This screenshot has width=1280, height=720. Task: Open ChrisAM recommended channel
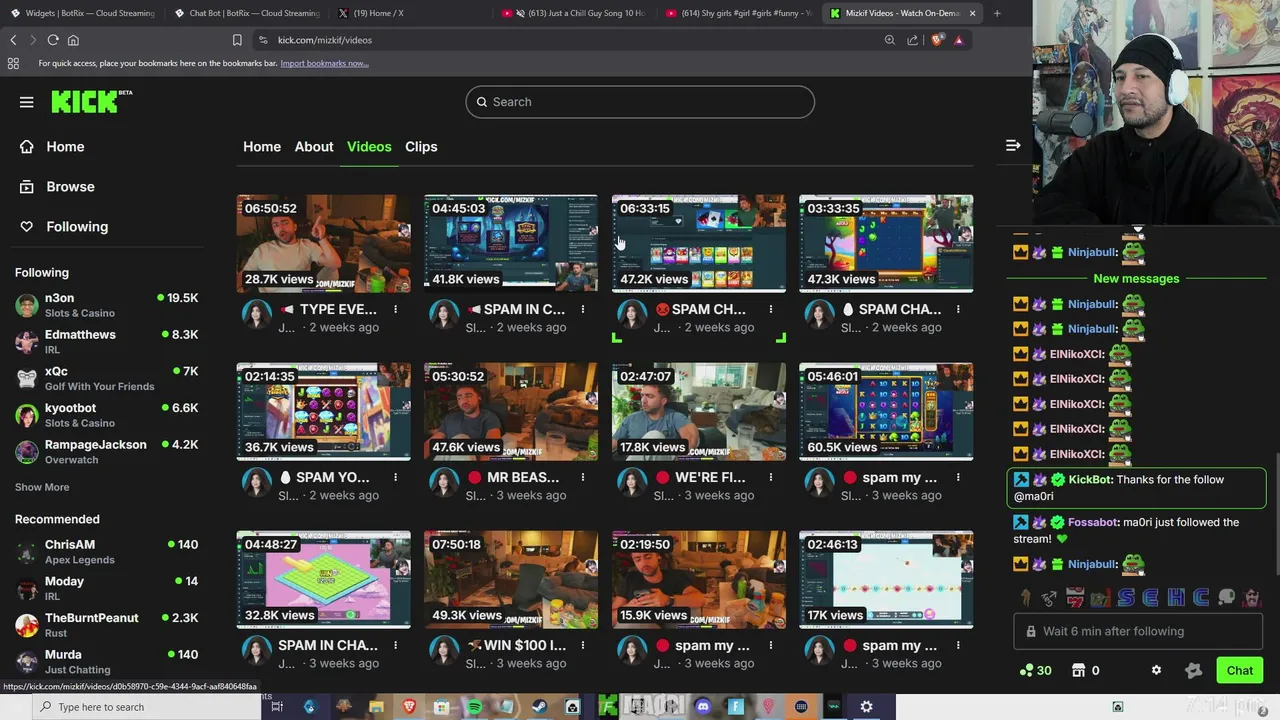(107, 552)
